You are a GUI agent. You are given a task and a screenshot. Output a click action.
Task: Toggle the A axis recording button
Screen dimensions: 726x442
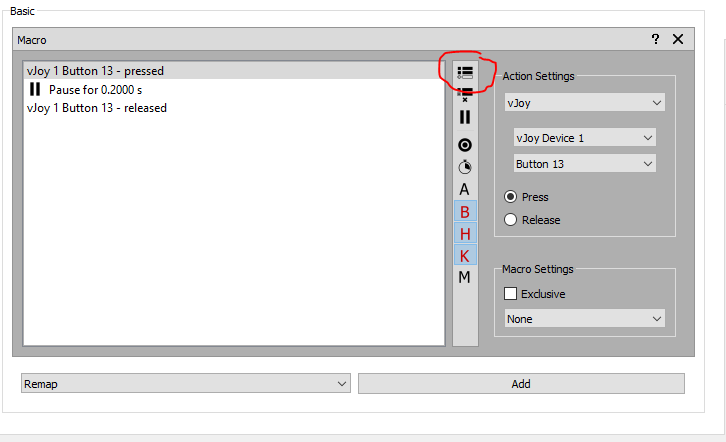[464, 189]
